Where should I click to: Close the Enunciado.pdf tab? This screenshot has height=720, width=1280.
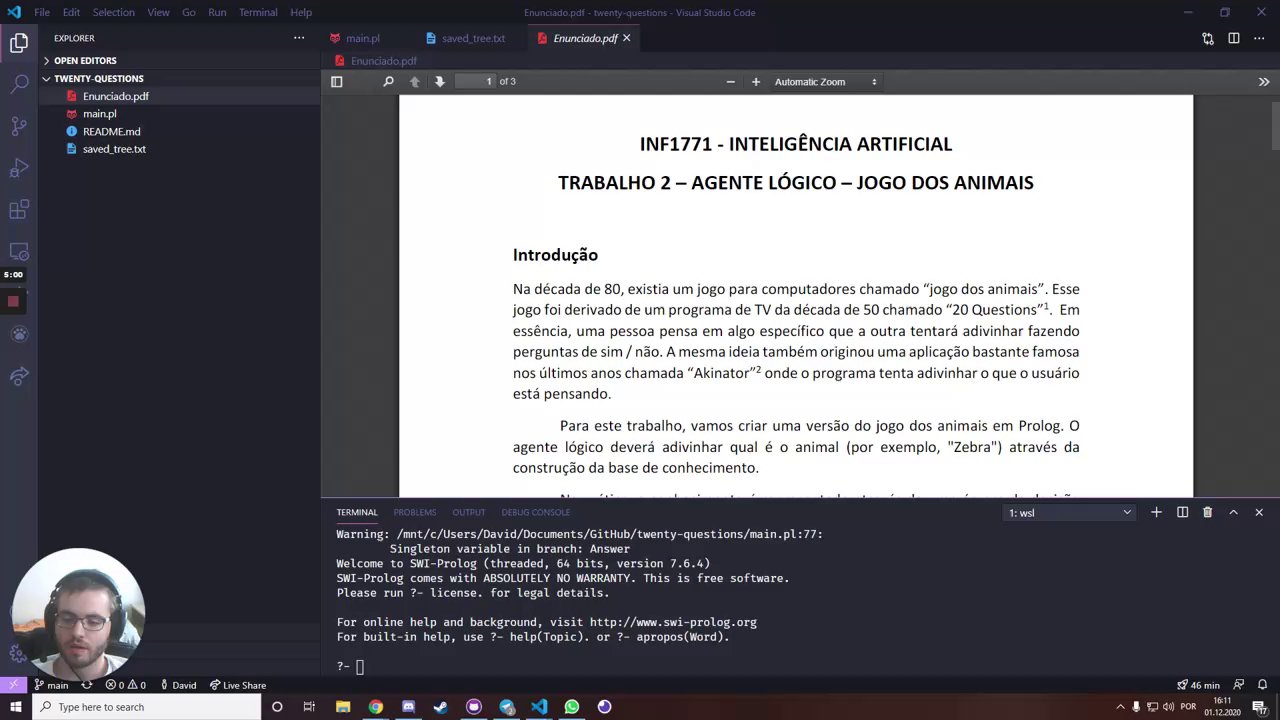[x=627, y=38]
